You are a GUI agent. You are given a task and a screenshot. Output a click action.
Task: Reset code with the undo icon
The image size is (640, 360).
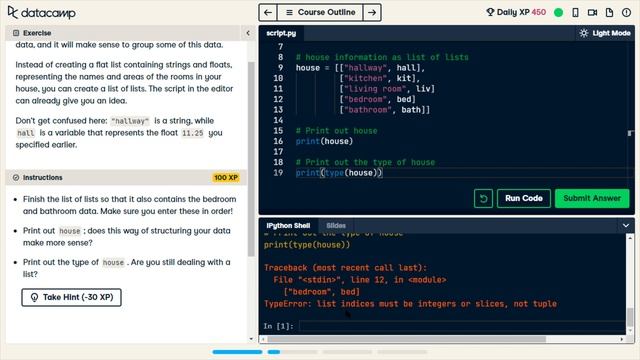point(483,198)
